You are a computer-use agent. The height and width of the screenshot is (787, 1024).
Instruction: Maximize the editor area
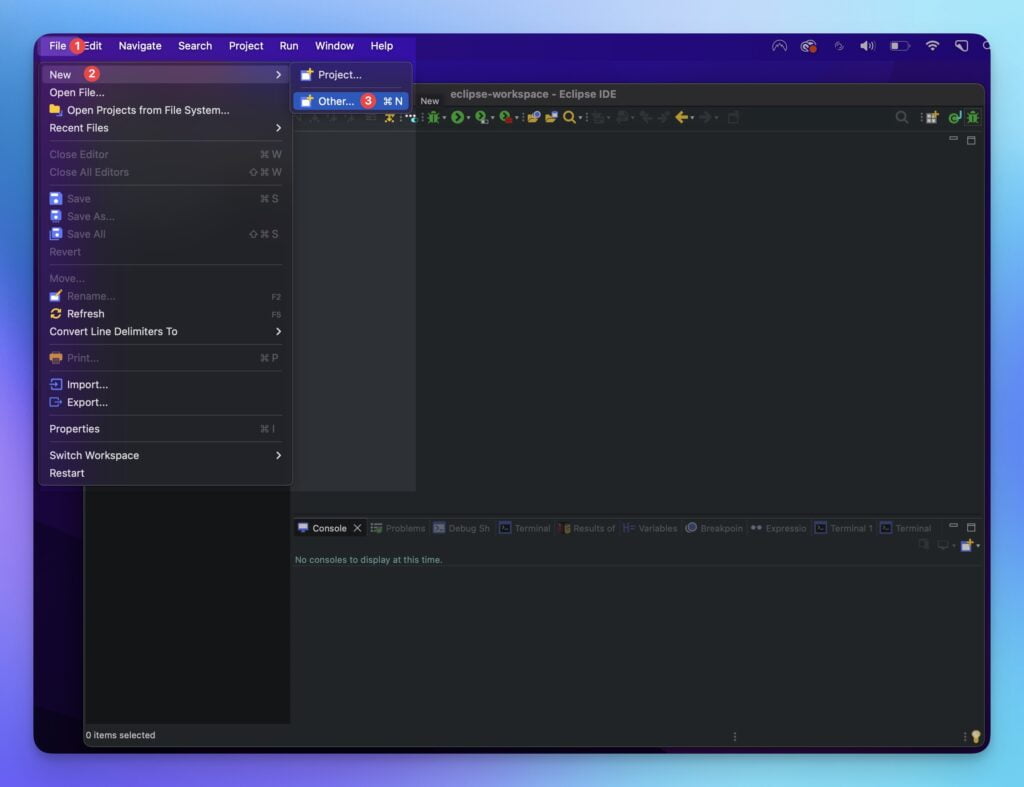pyautogui.click(x=971, y=140)
